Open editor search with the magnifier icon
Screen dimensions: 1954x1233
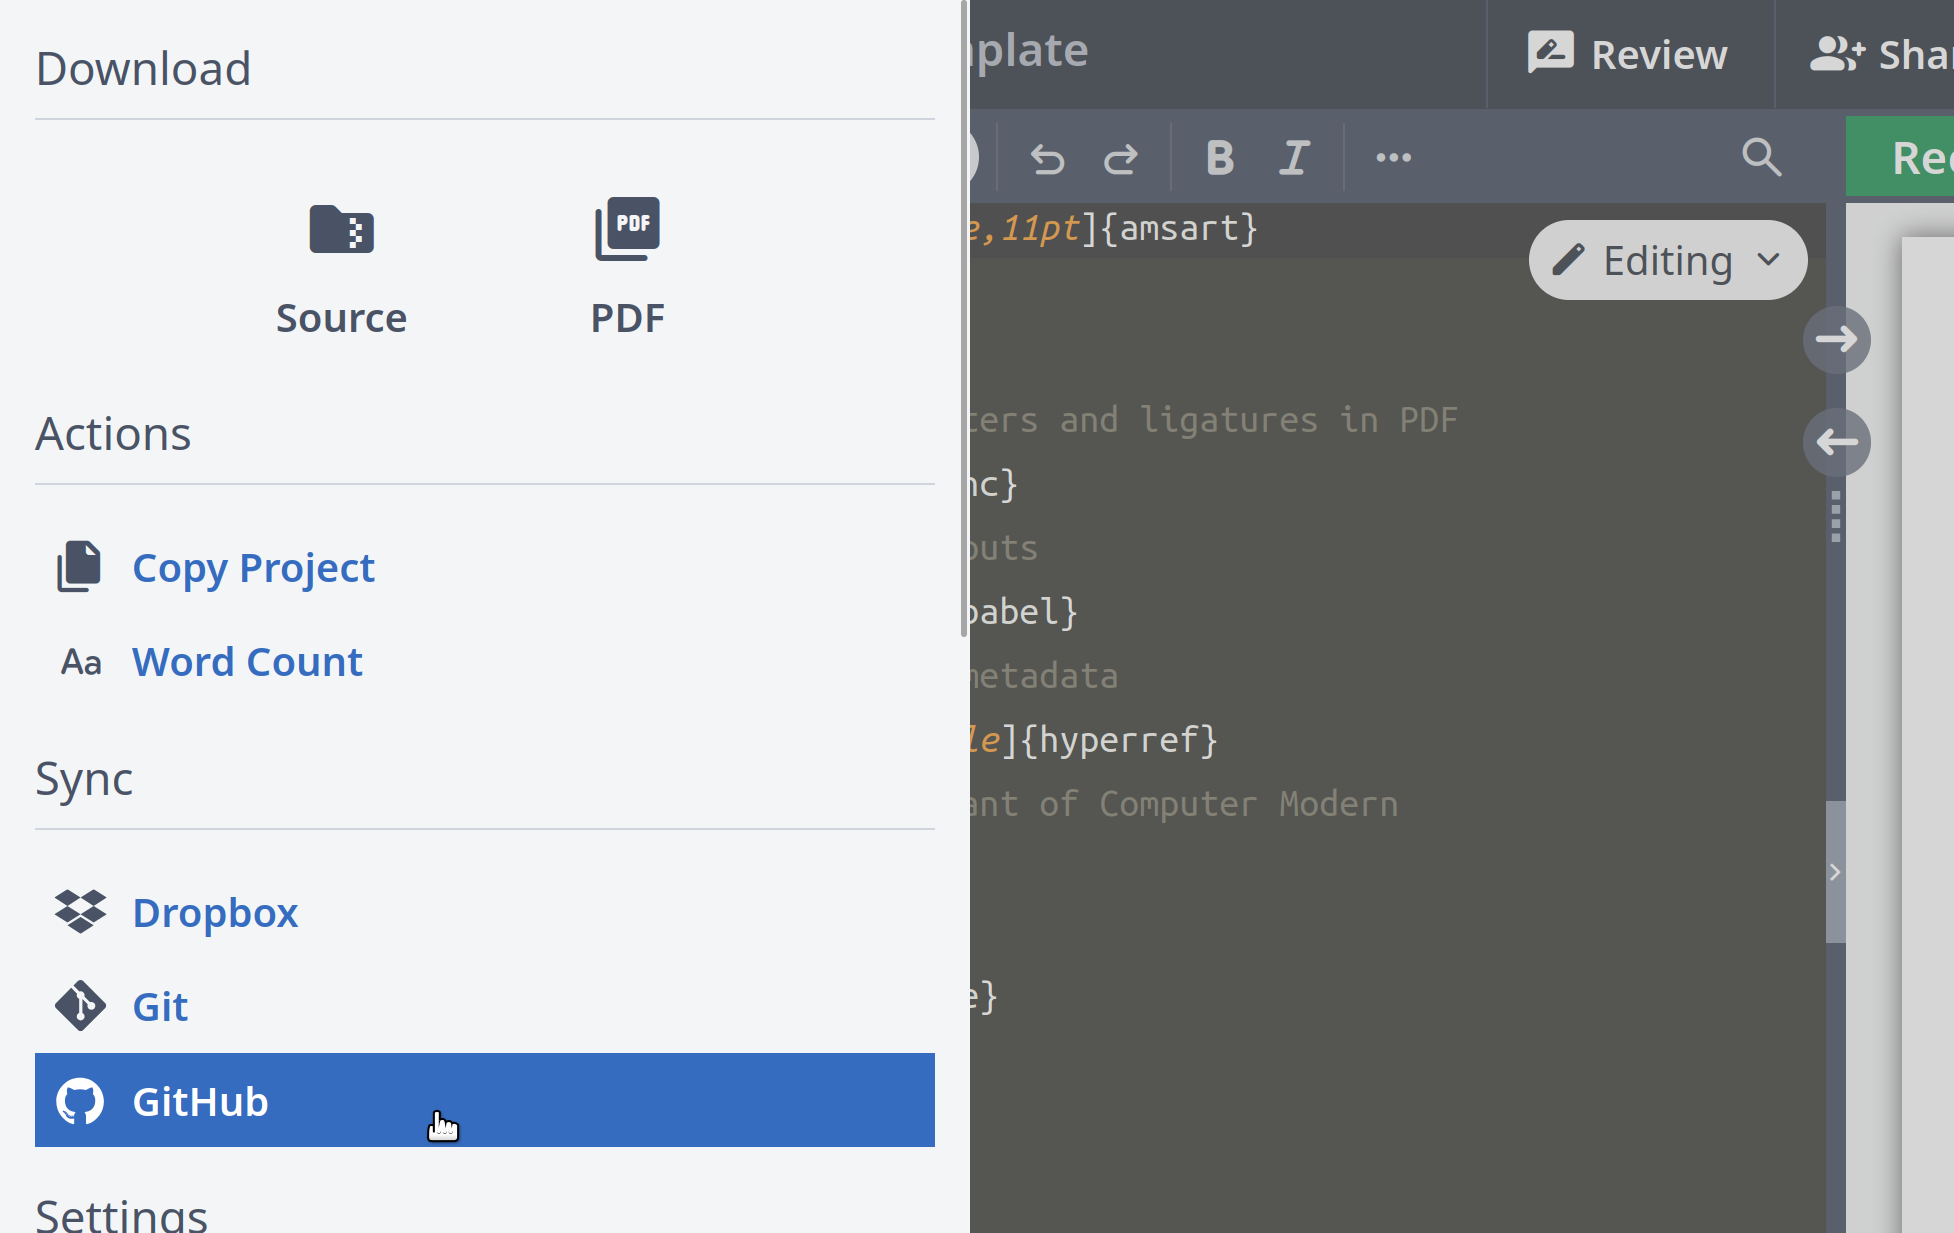coord(1762,157)
